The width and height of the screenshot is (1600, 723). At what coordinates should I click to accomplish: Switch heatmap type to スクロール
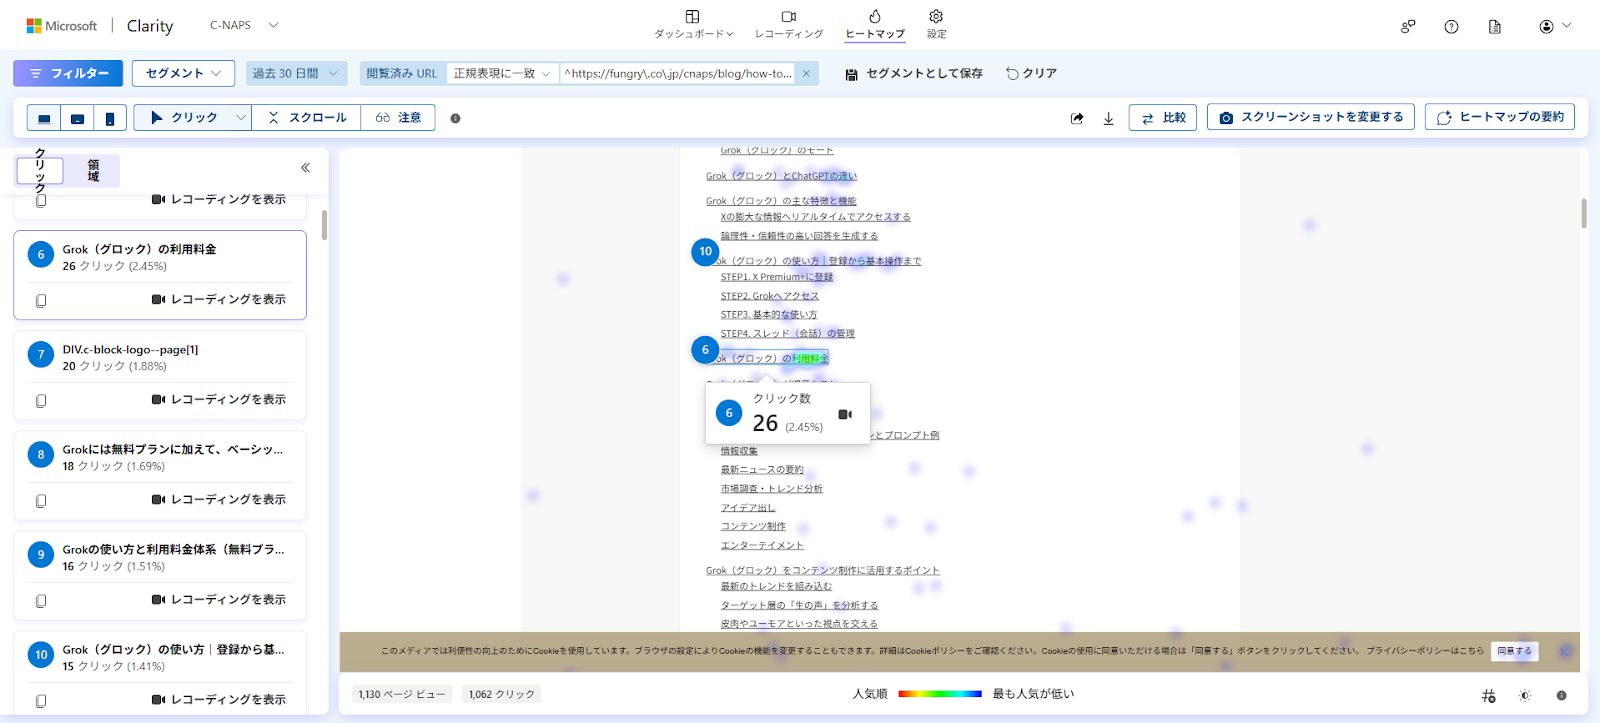[308, 118]
